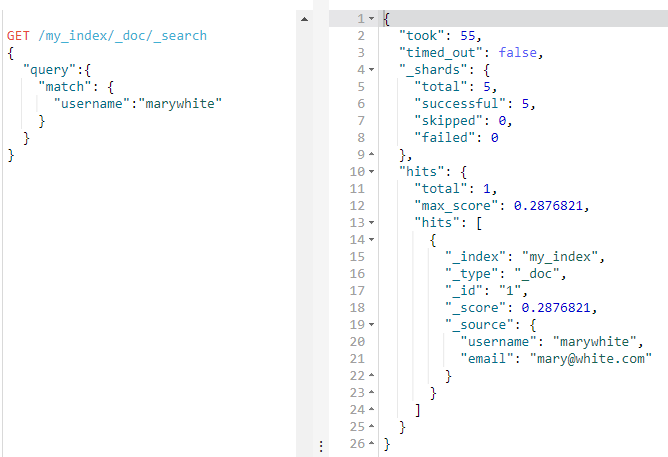The image size is (668, 457).
Task: Collapse the hit object on line 14
Action: click(371, 240)
